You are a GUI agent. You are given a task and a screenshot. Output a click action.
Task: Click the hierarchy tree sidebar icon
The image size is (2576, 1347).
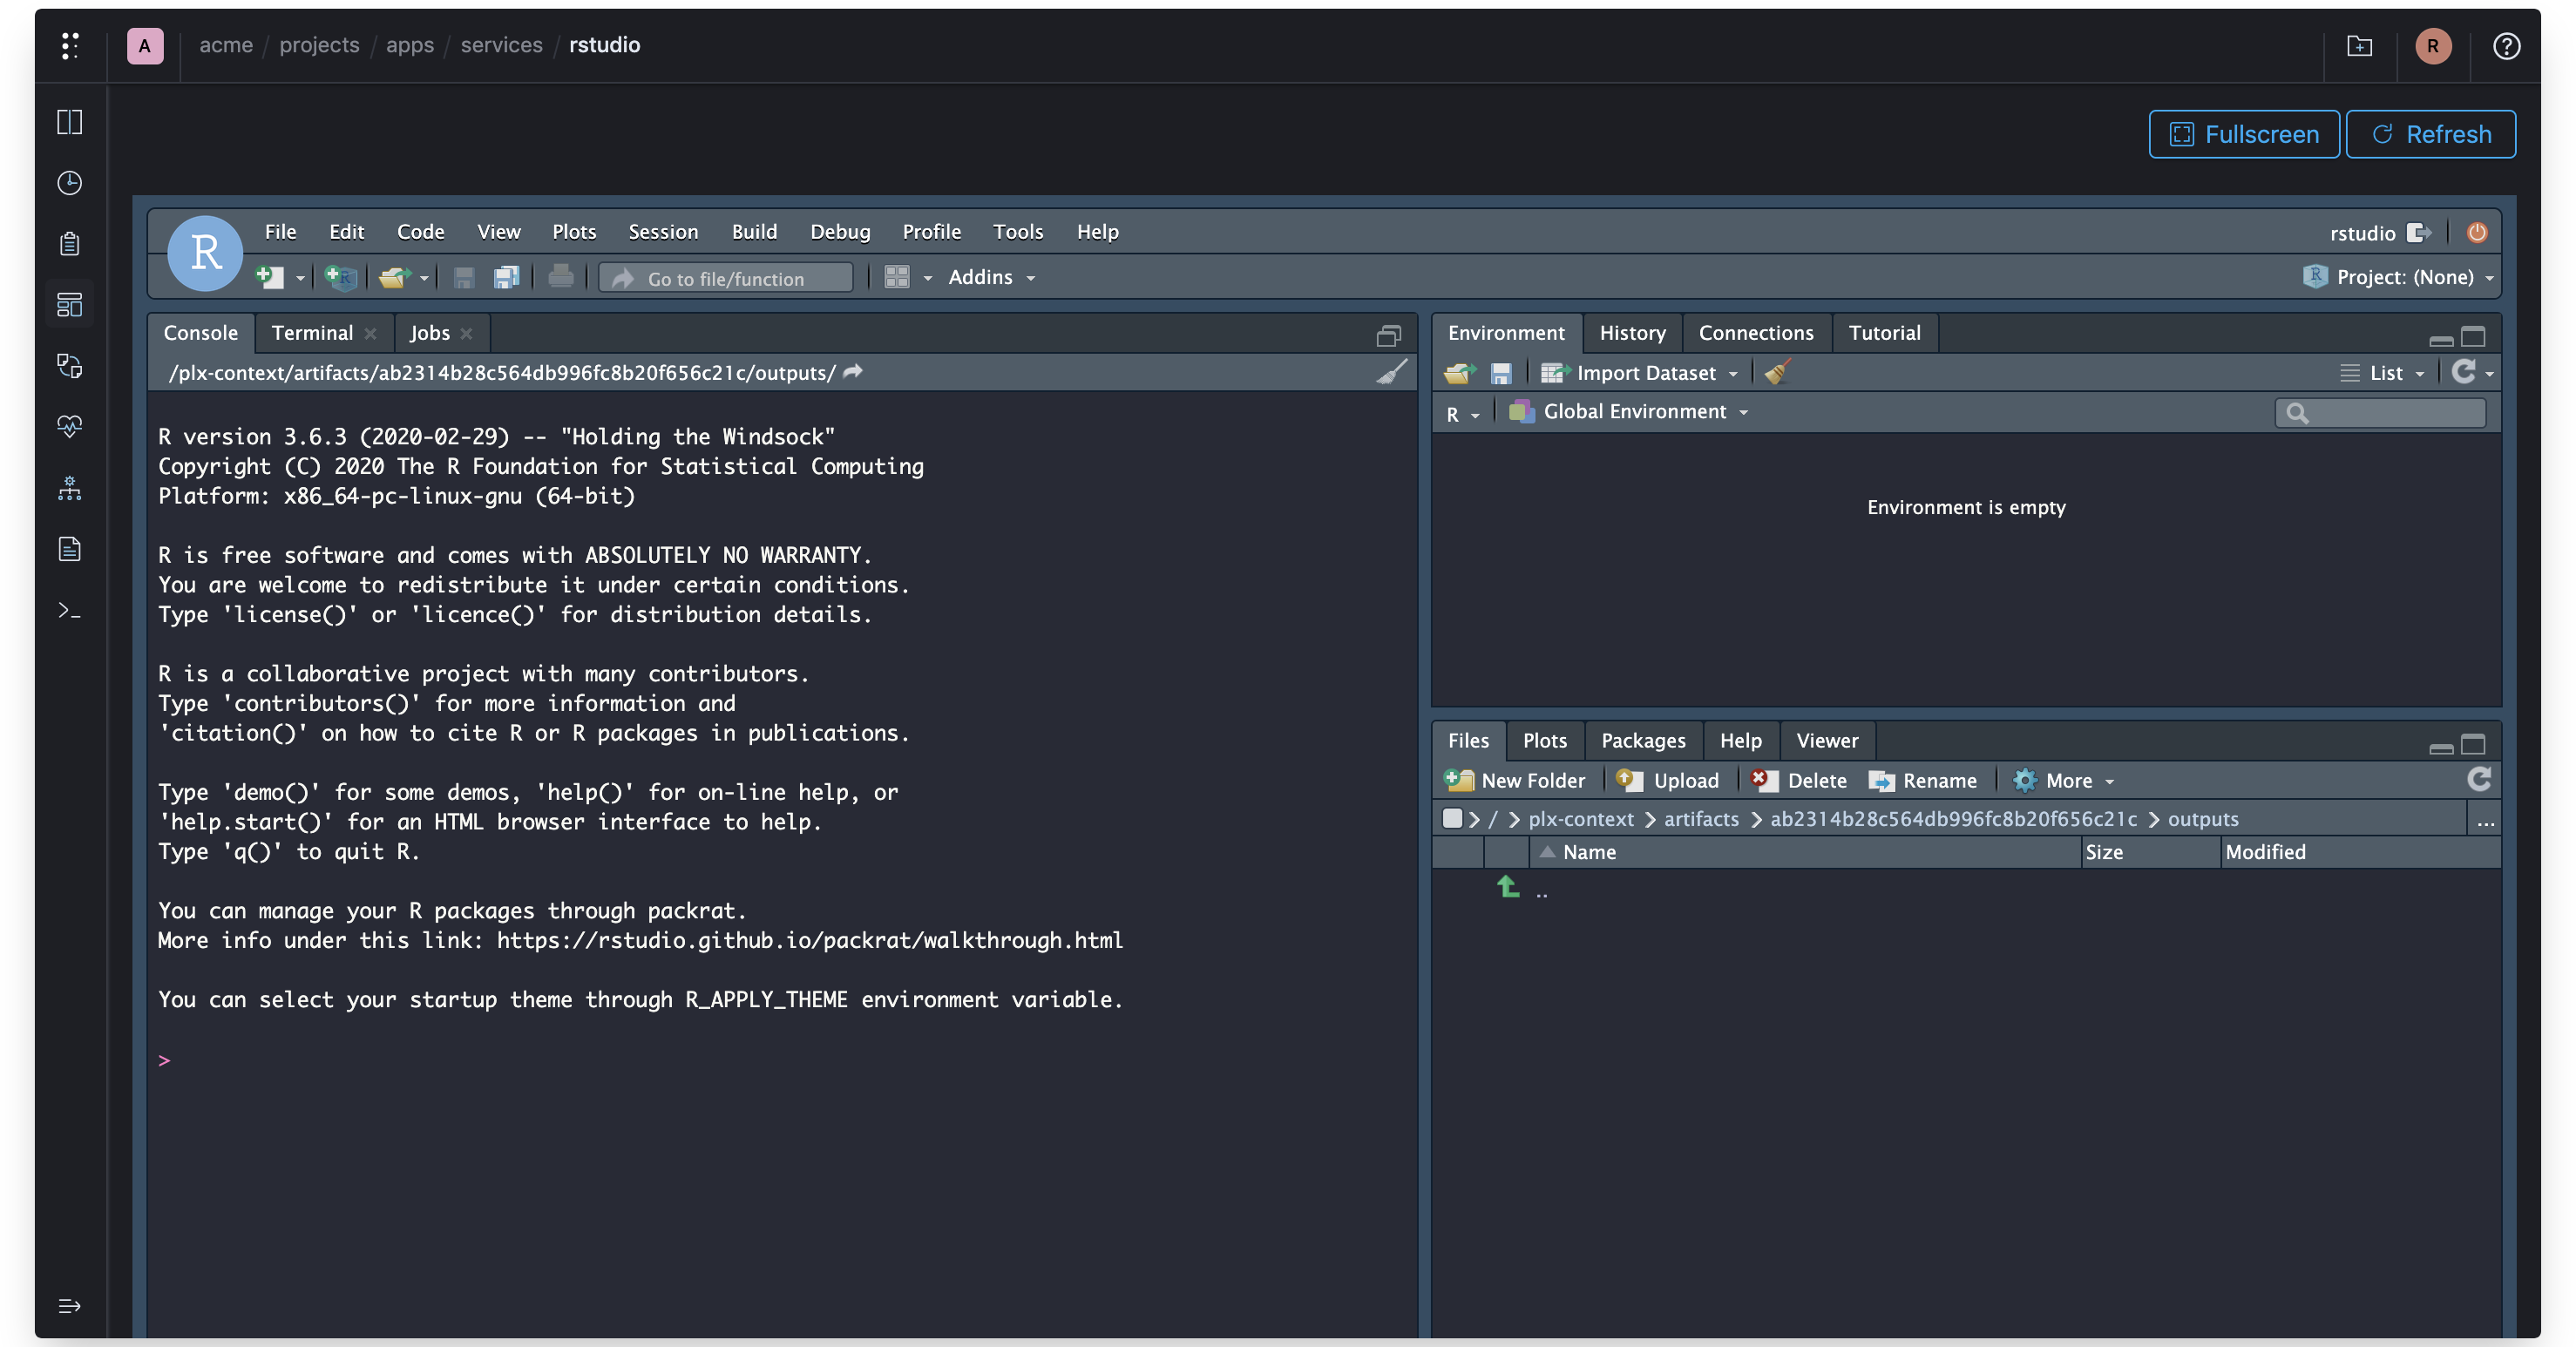click(x=69, y=488)
